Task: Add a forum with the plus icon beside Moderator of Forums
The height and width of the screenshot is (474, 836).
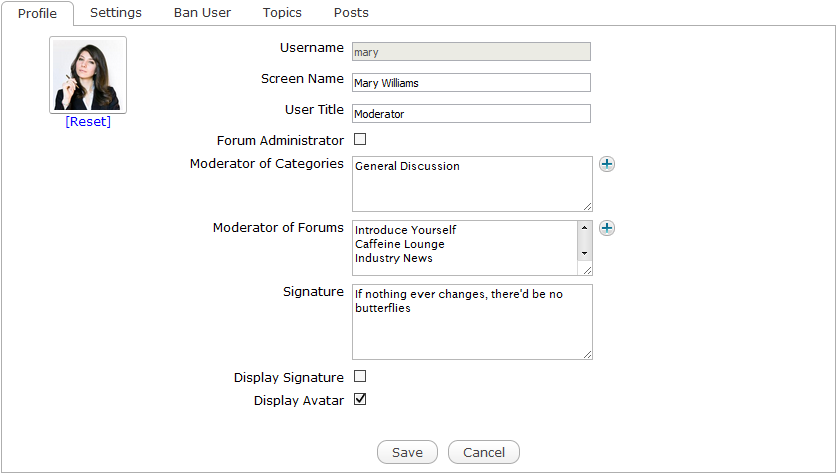Action: [x=607, y=228]
